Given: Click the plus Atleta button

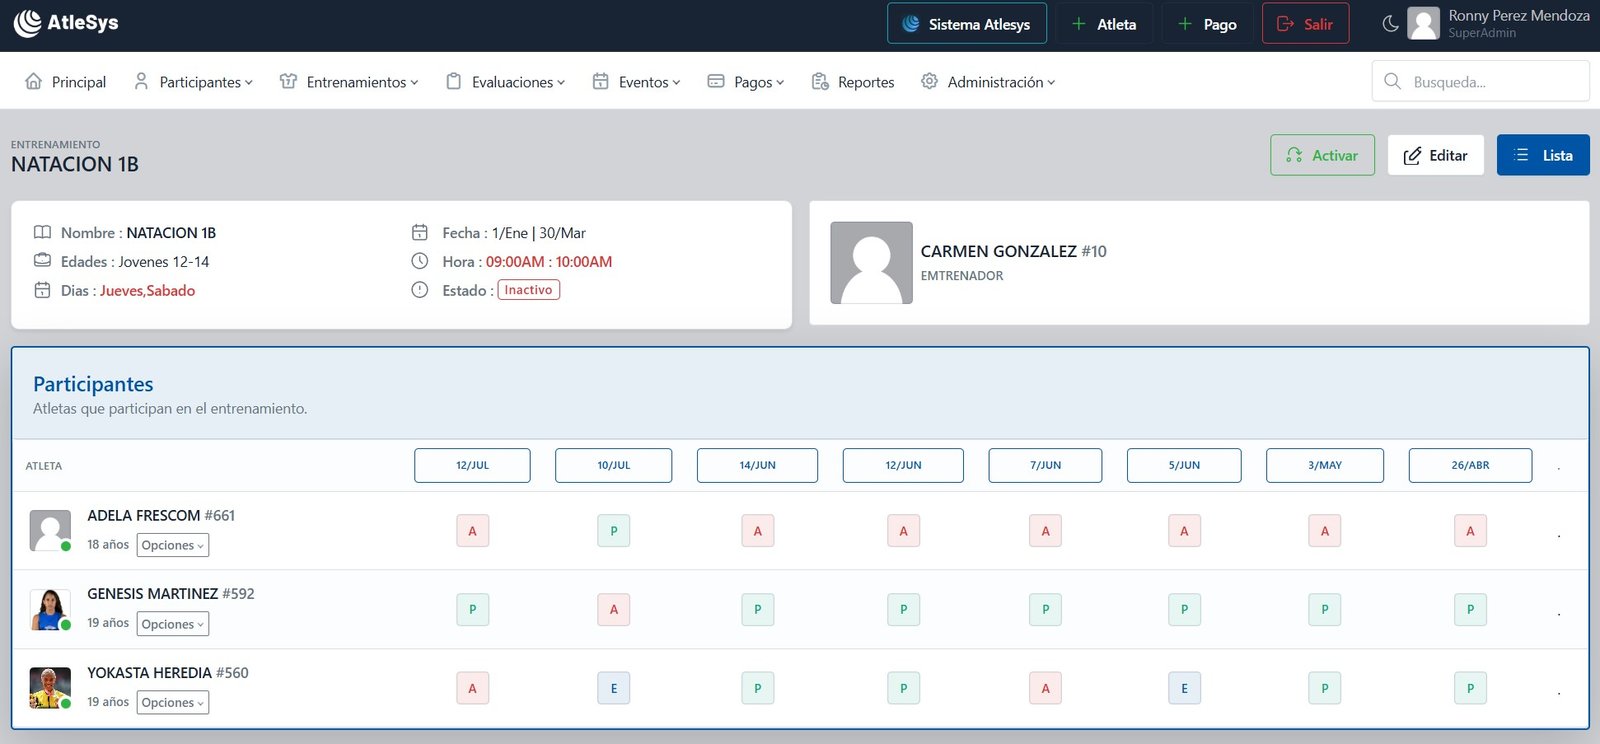Looking at the screenshot, I should tap(1104, 24).
